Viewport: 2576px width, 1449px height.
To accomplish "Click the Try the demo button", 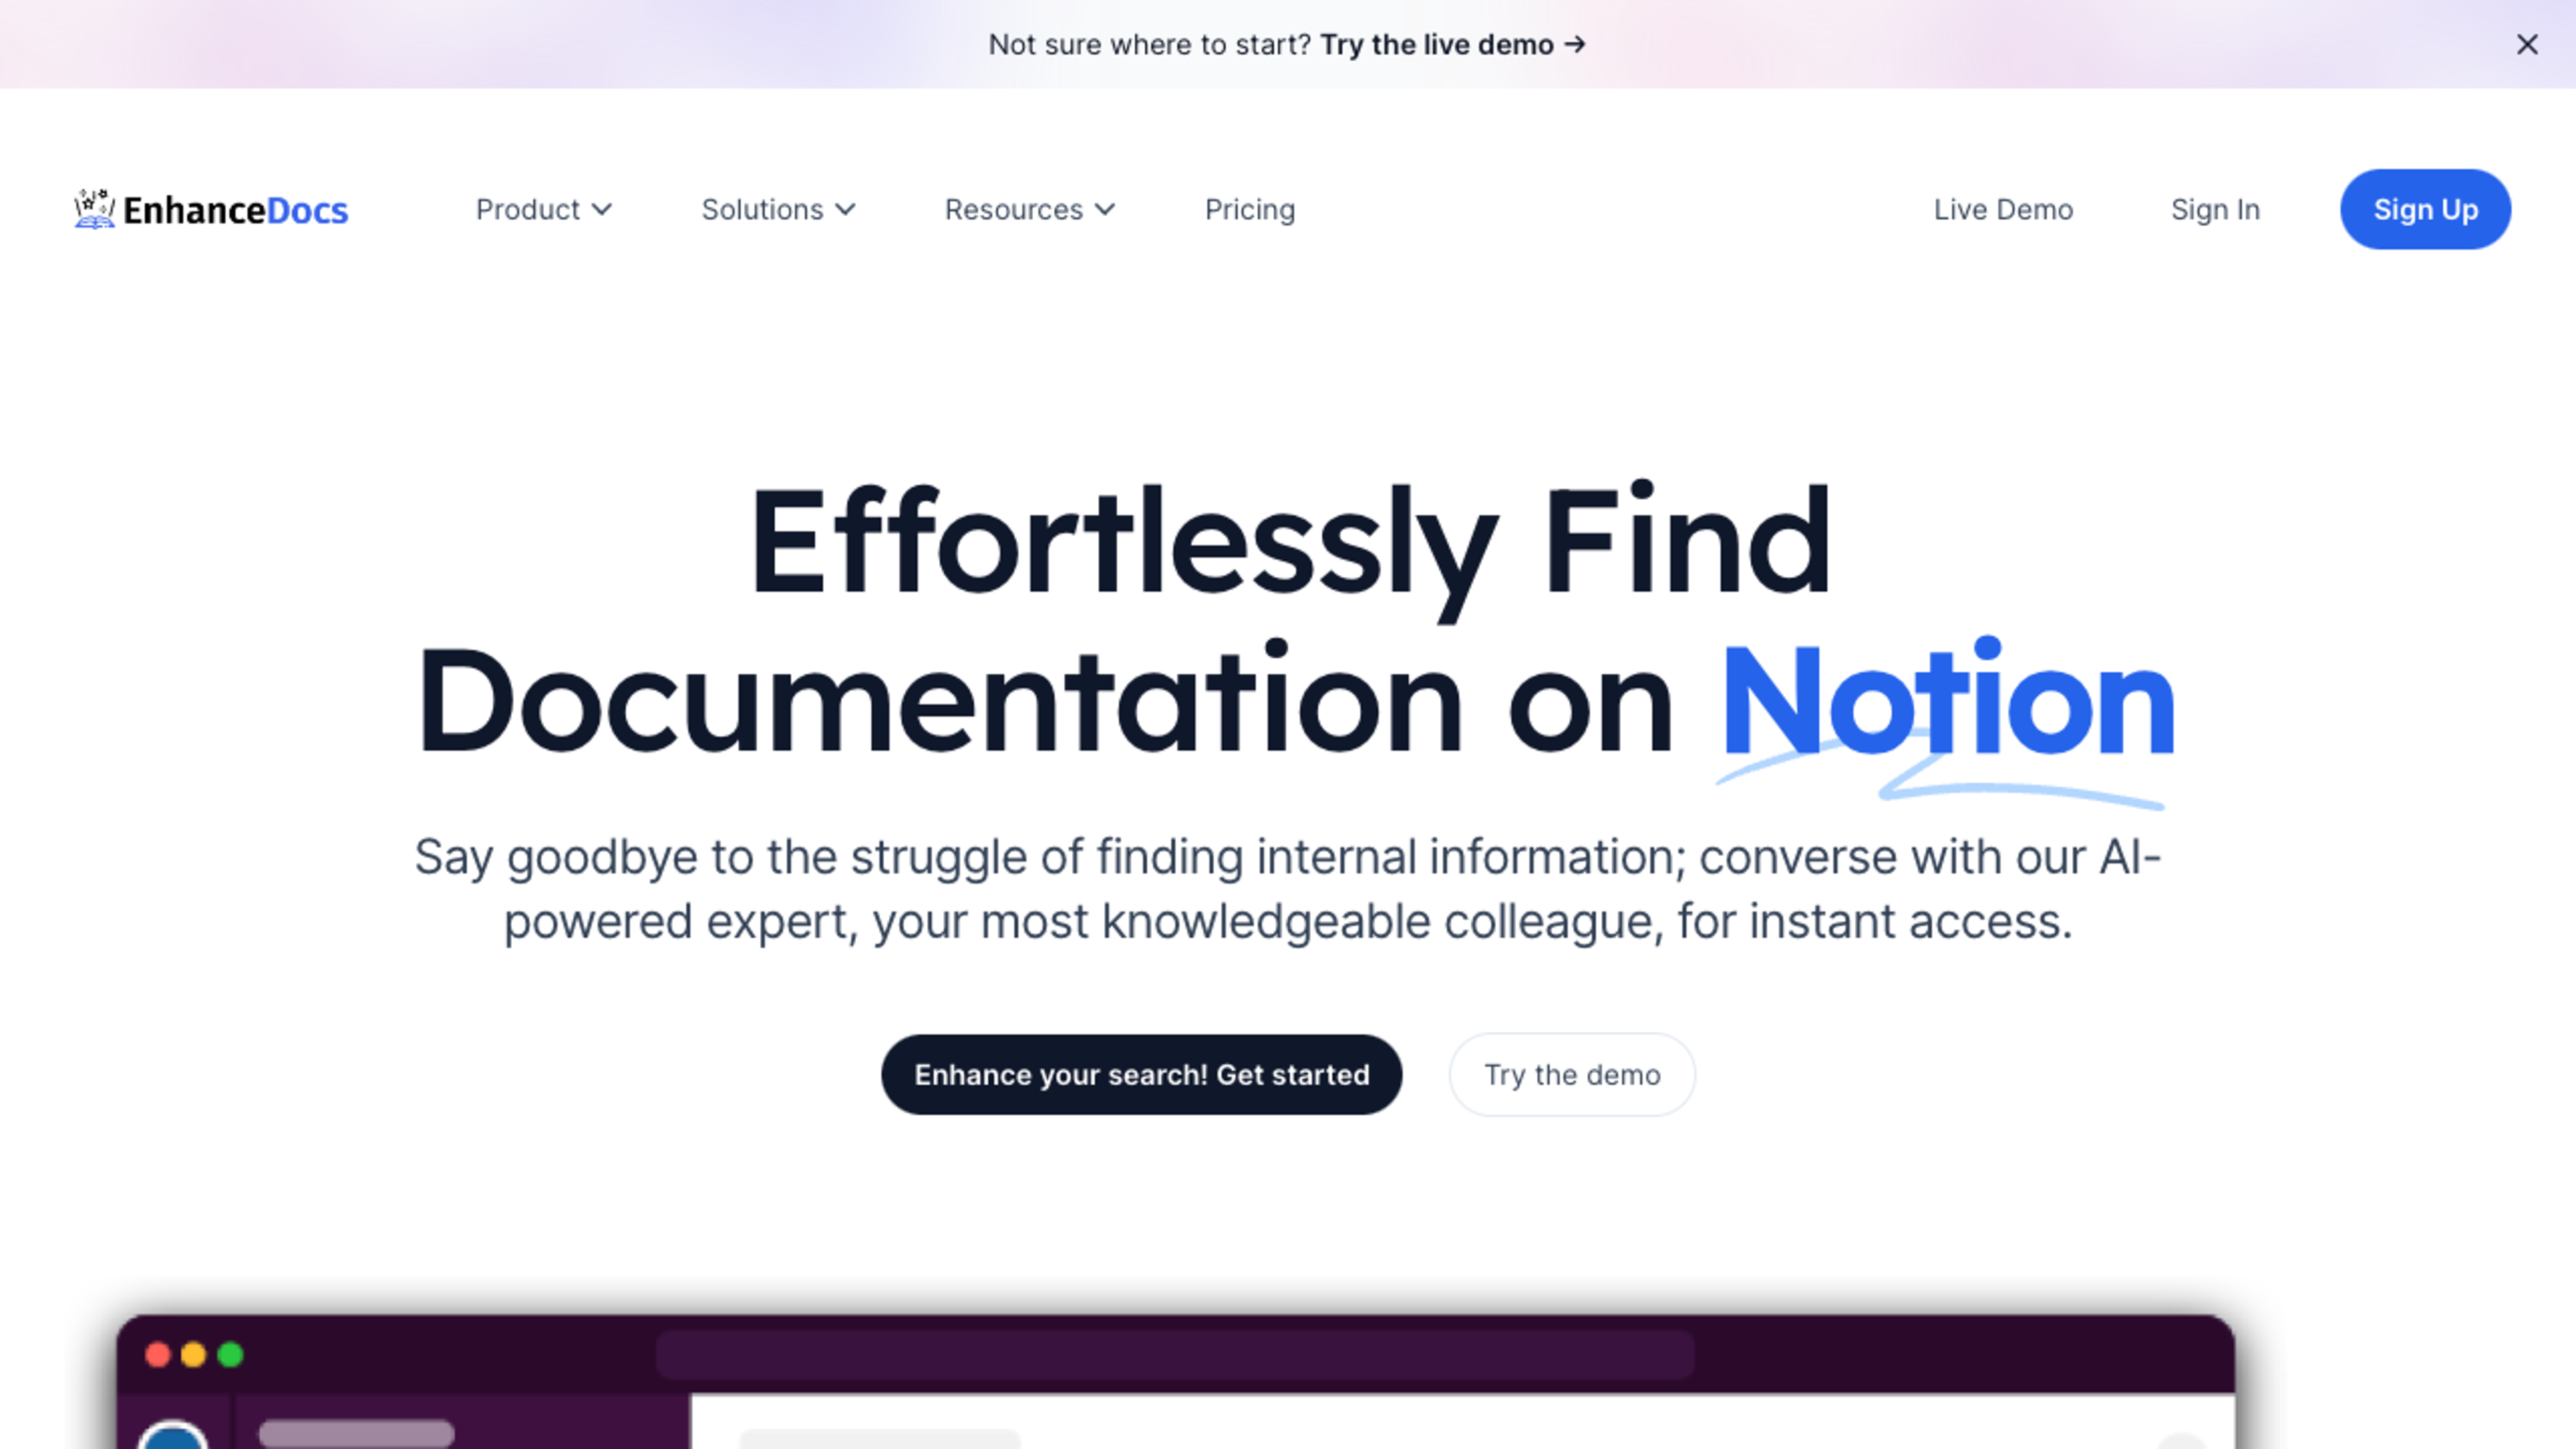I will coord(1571,1074).
